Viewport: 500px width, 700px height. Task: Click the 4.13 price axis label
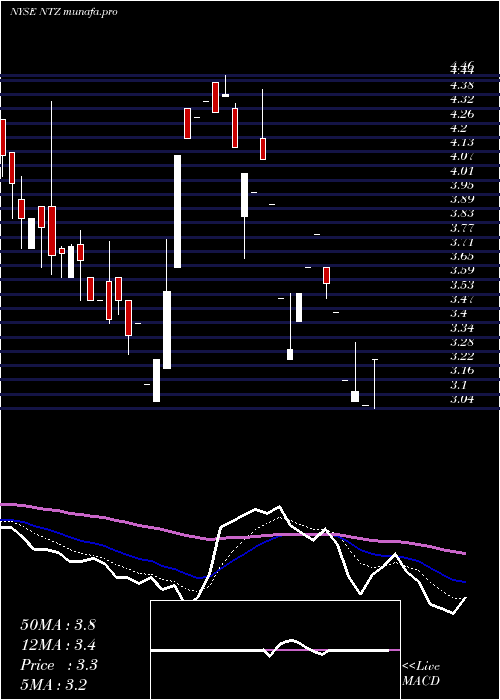462,142
